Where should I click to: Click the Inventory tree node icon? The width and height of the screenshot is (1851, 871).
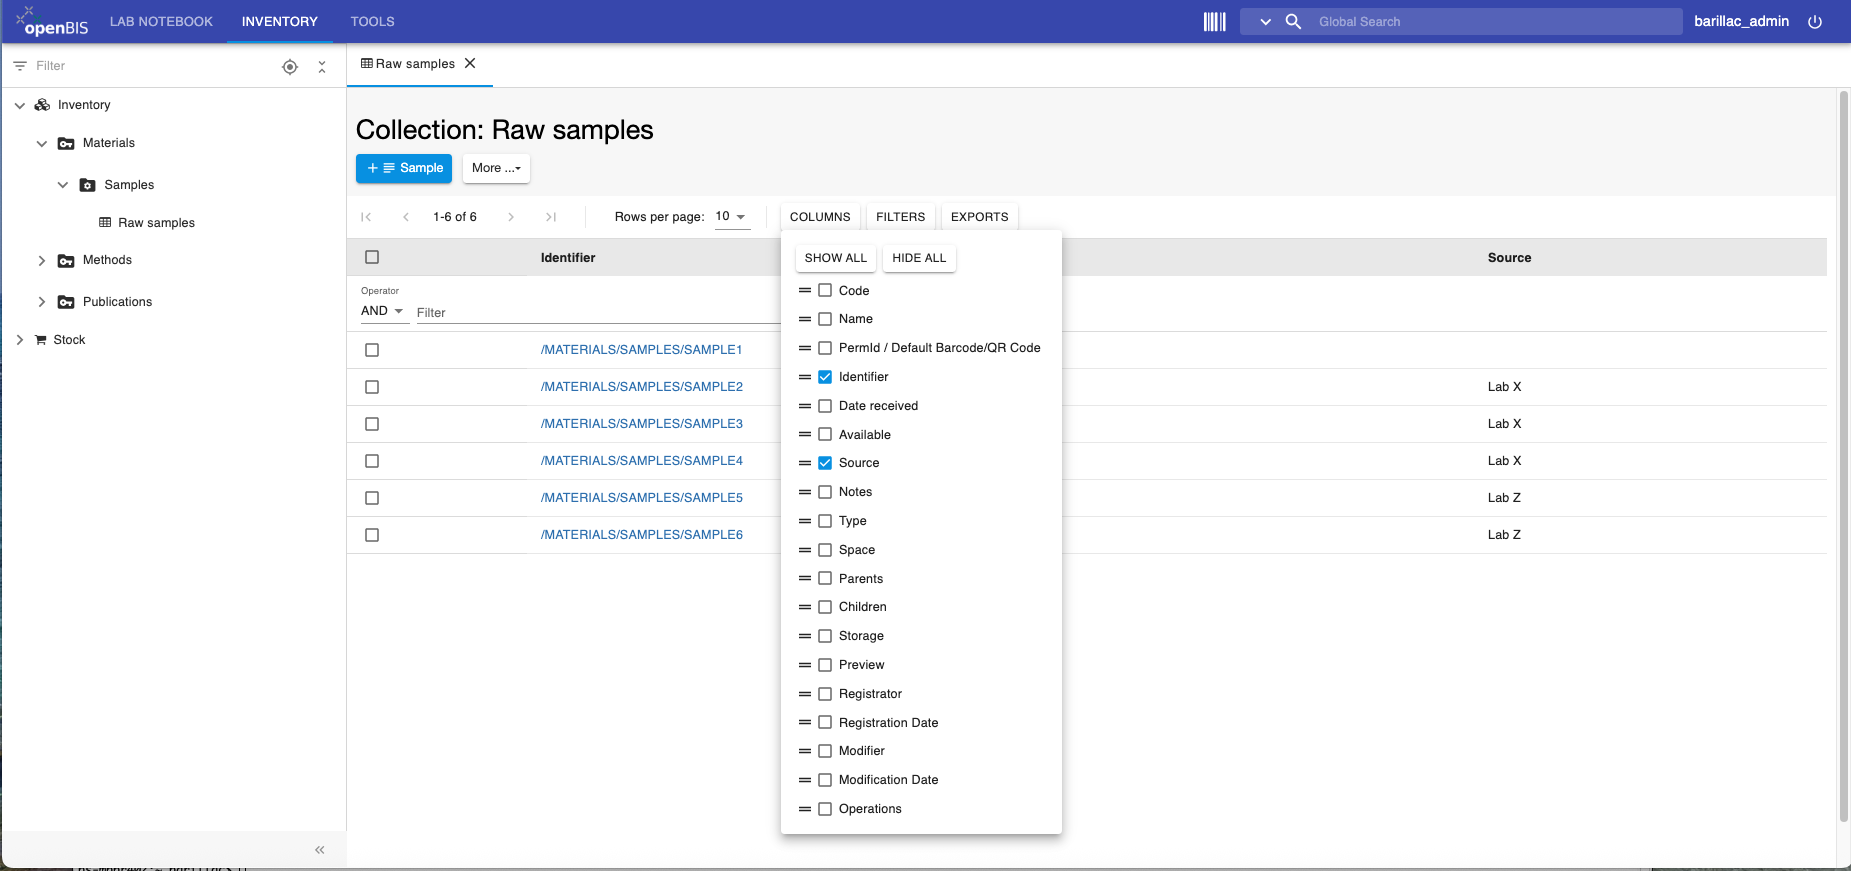42,105
